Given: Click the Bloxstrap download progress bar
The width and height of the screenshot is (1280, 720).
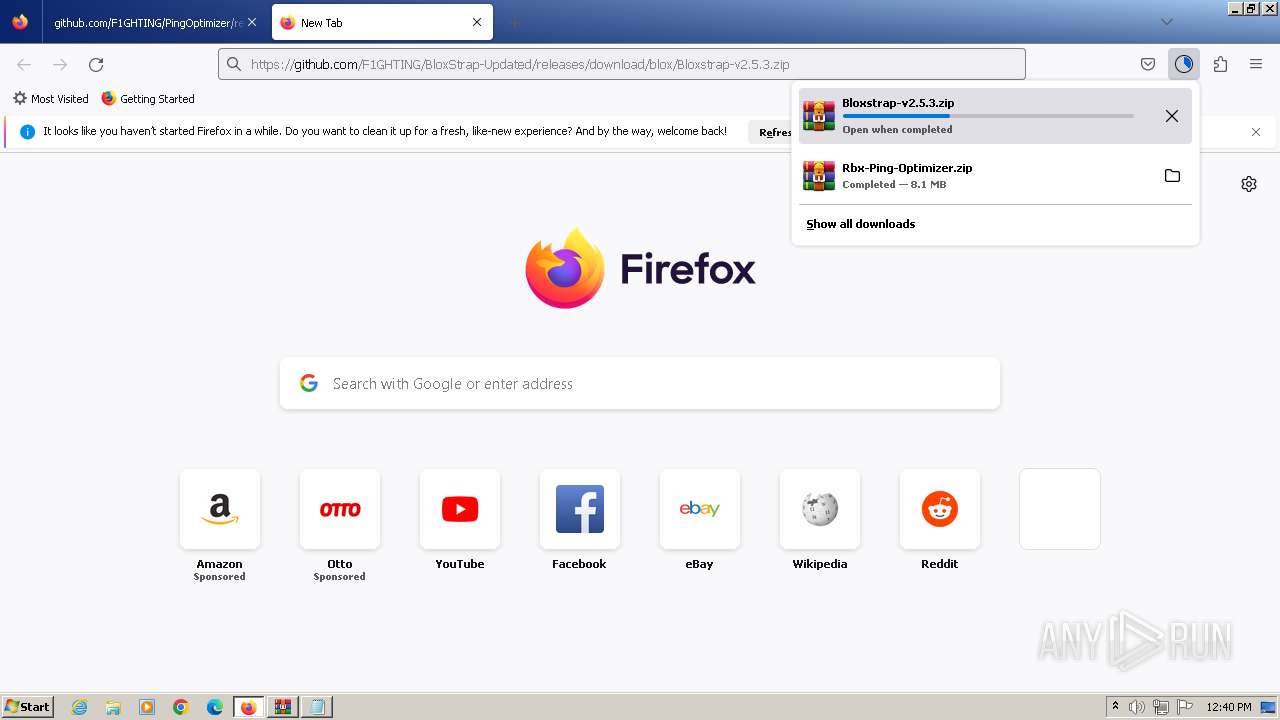Looking at the screenshot, I should tap(988, 116).
